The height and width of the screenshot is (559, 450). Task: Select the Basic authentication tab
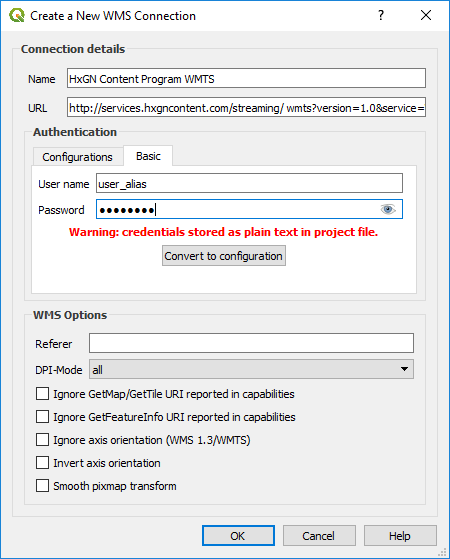[x=148, y=156]
